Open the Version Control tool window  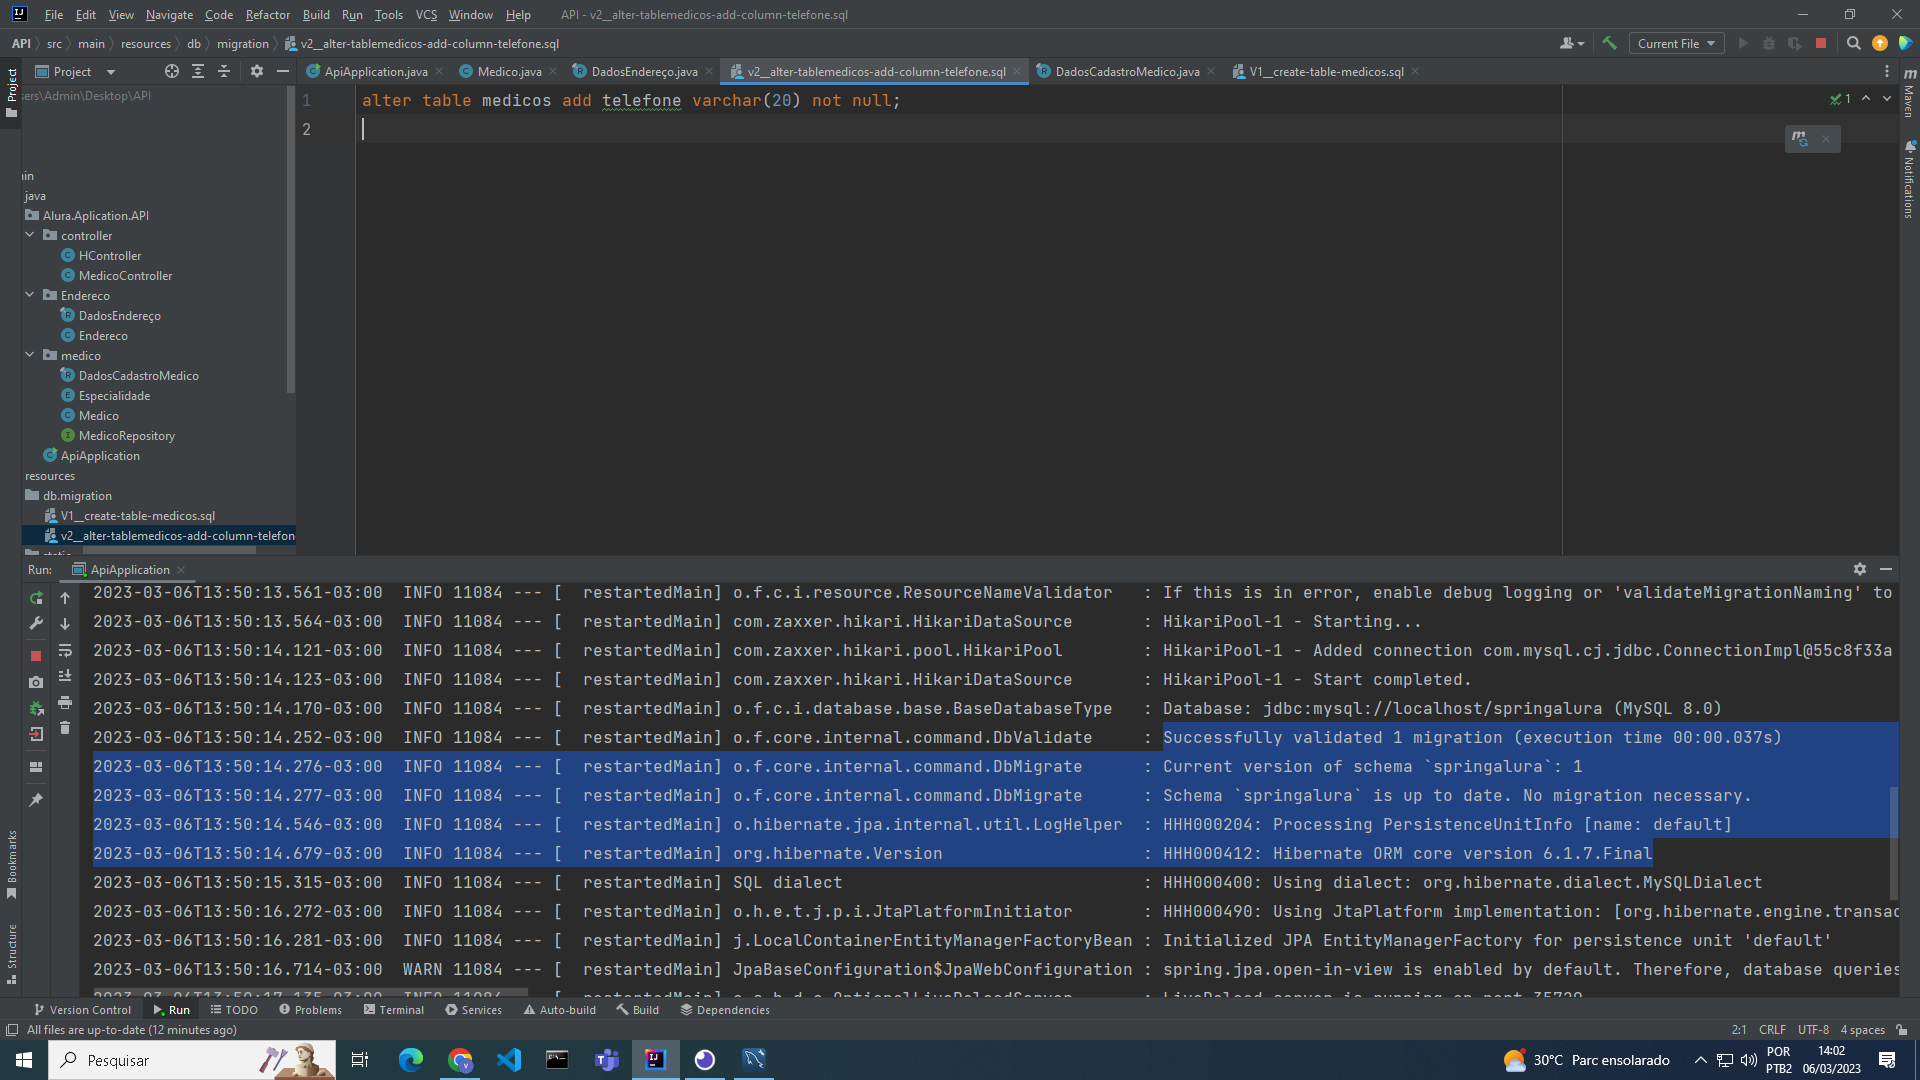click(x=82, y=1010)
